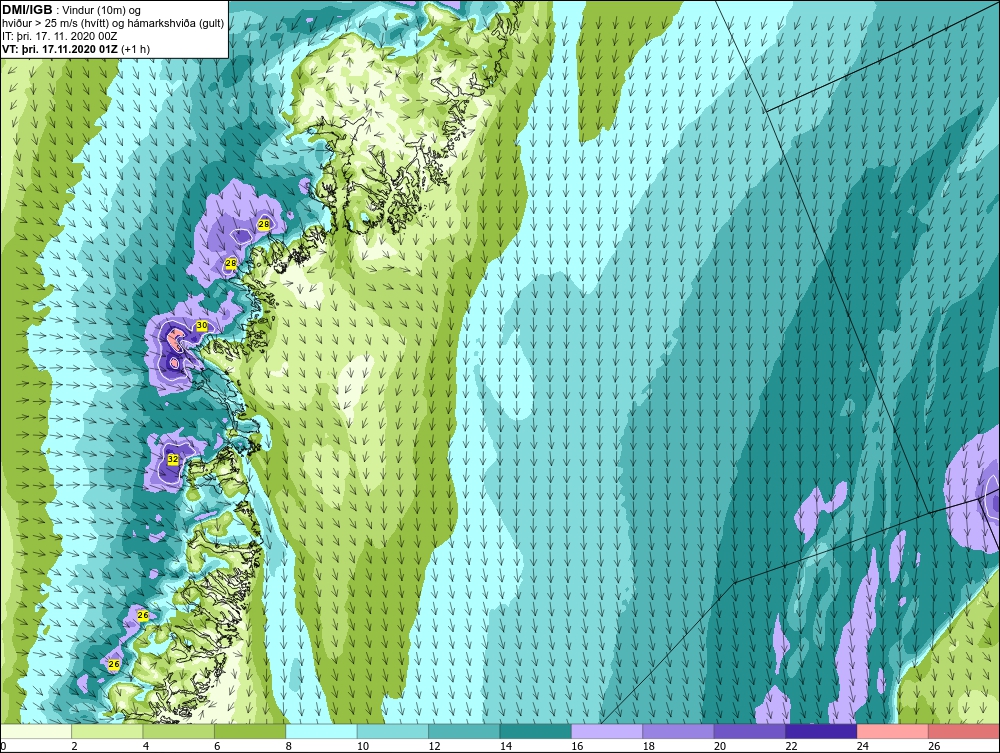Select the 20–22 m/s violet swatch
Image resolution: width=1000 pixels, height=753 pixels.
750,731
